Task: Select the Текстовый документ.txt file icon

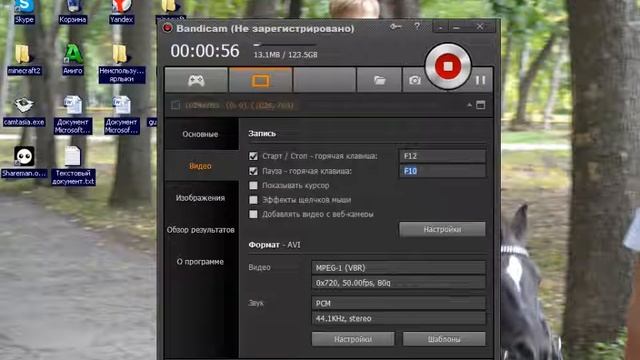Action: pos(73,166)
